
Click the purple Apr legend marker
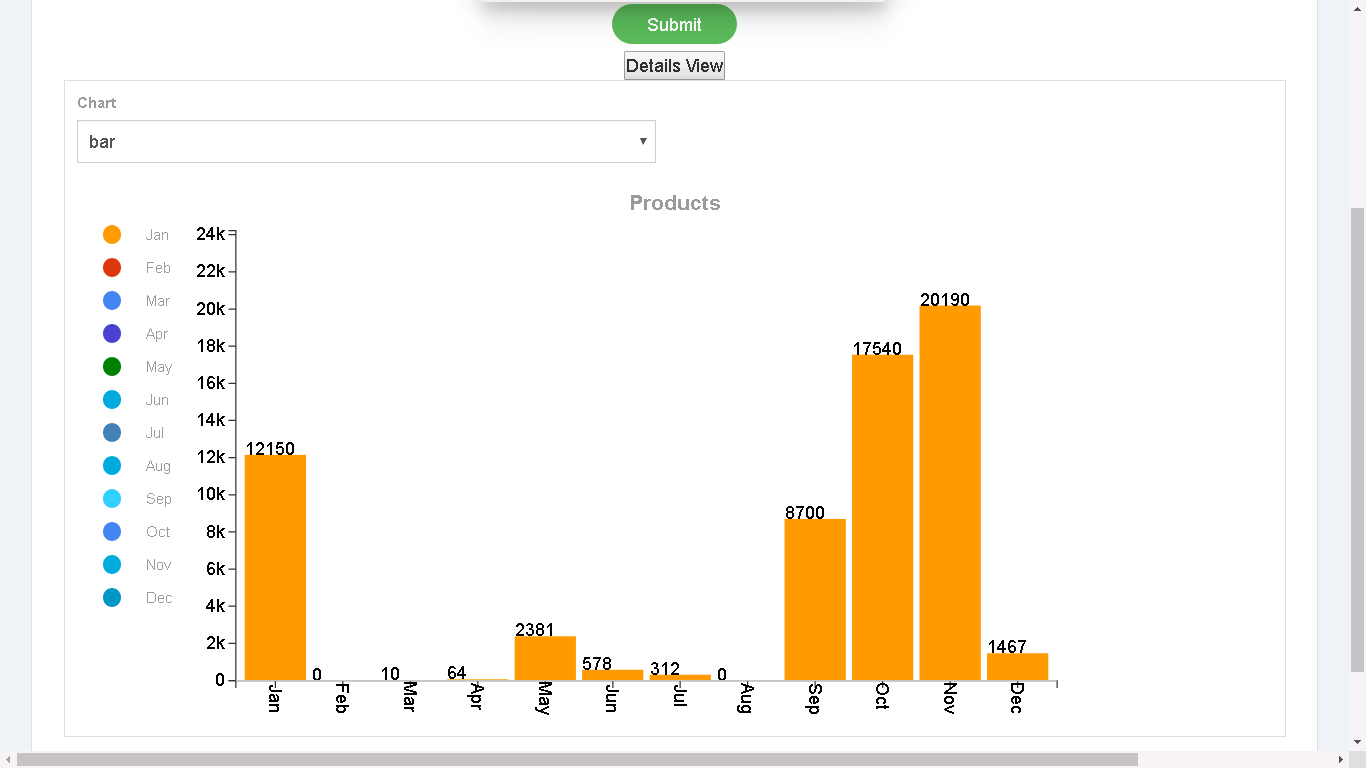point(111,333)
